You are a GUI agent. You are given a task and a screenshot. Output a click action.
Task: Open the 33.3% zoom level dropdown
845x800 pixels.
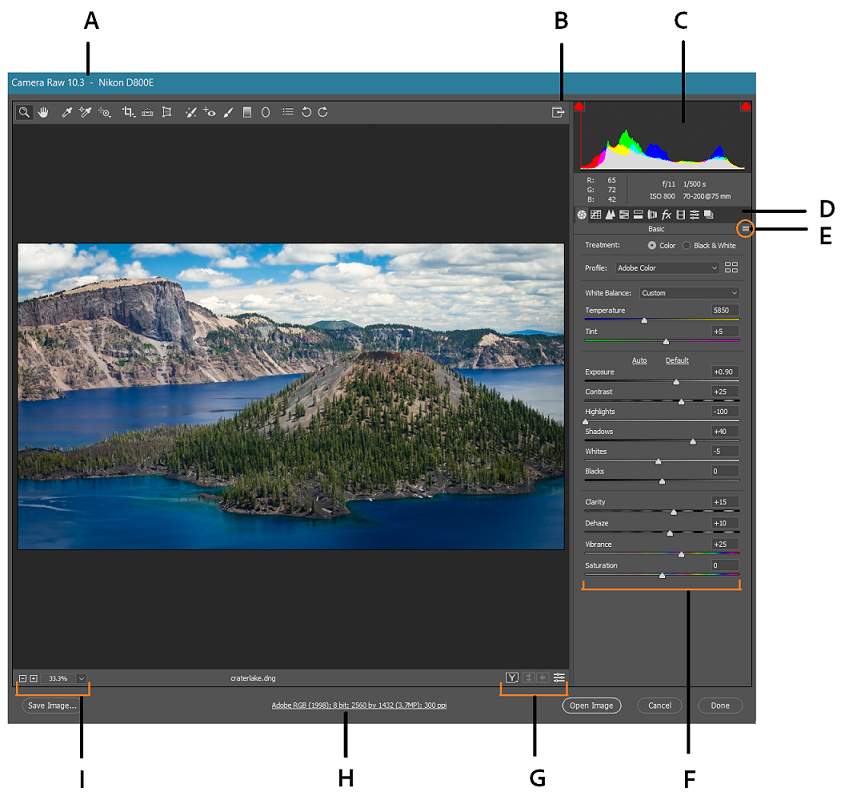point(81,678)
